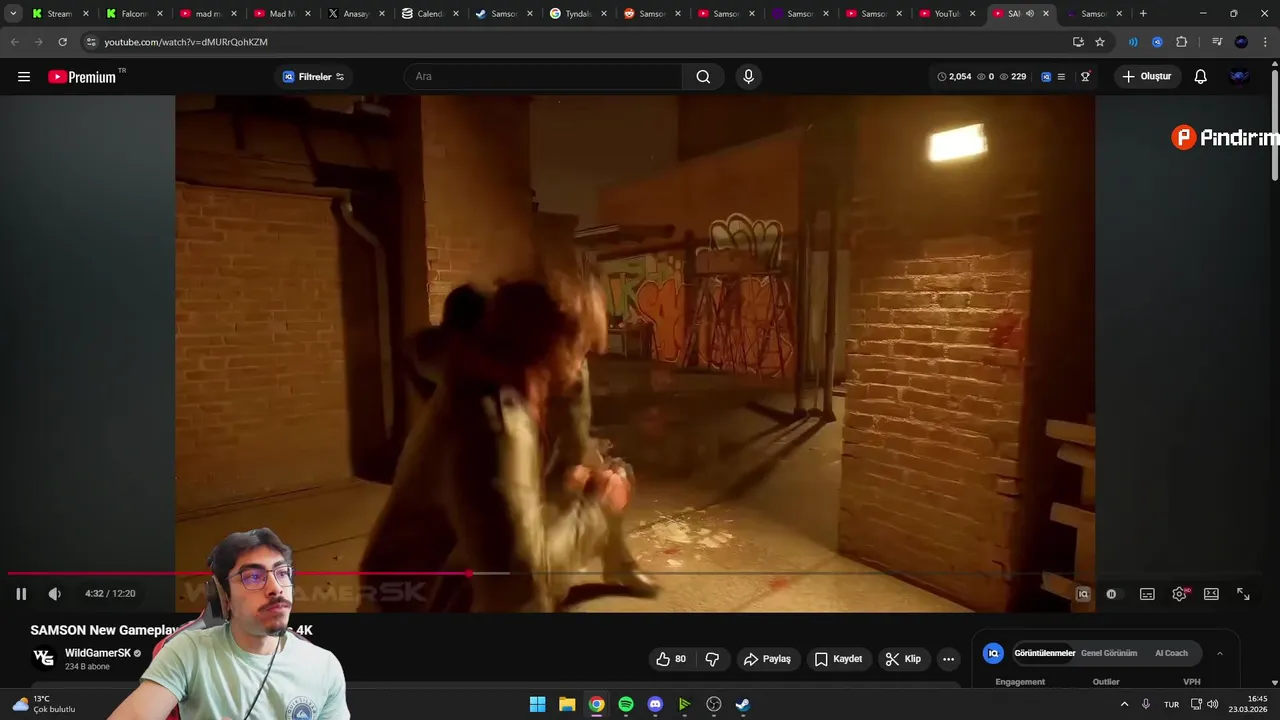Click the TUR language indicator
The image size is (1280, 720).
(1171, 704)
